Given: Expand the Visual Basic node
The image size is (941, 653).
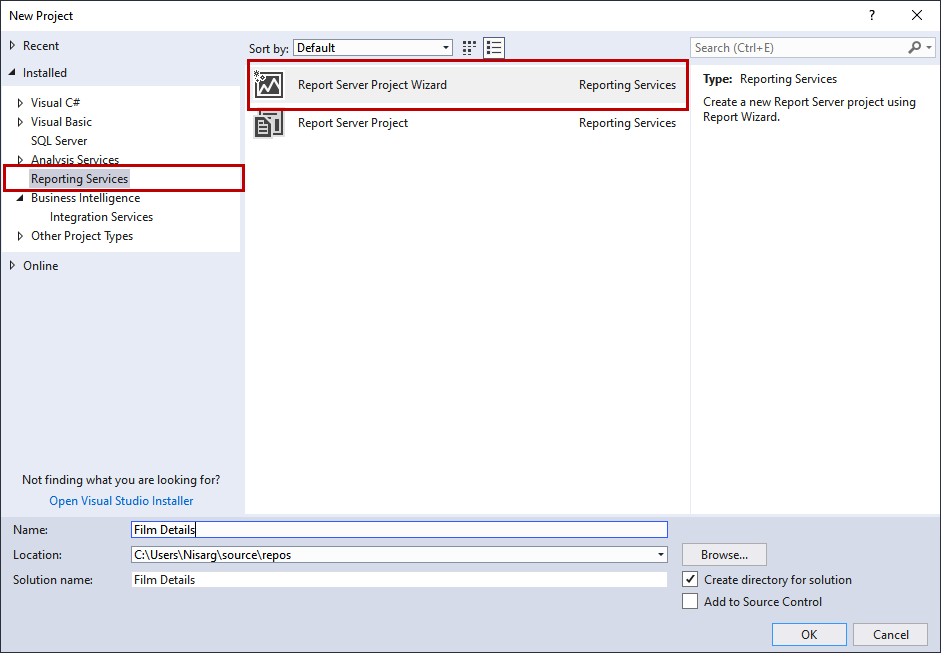Looking at the screenshot, I should [x=20, y=122].
